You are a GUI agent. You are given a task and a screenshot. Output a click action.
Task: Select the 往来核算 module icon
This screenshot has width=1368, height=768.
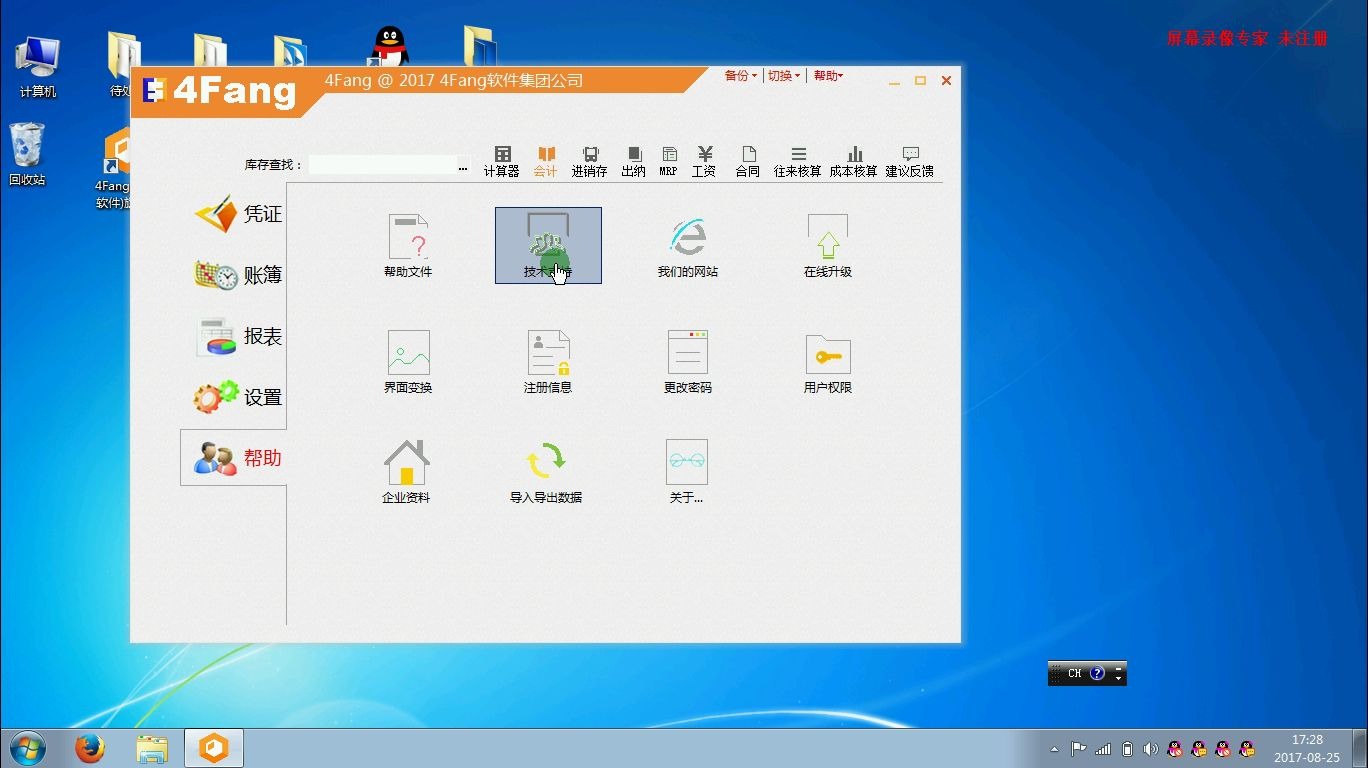pyautogui.click(x=798, y=161)
